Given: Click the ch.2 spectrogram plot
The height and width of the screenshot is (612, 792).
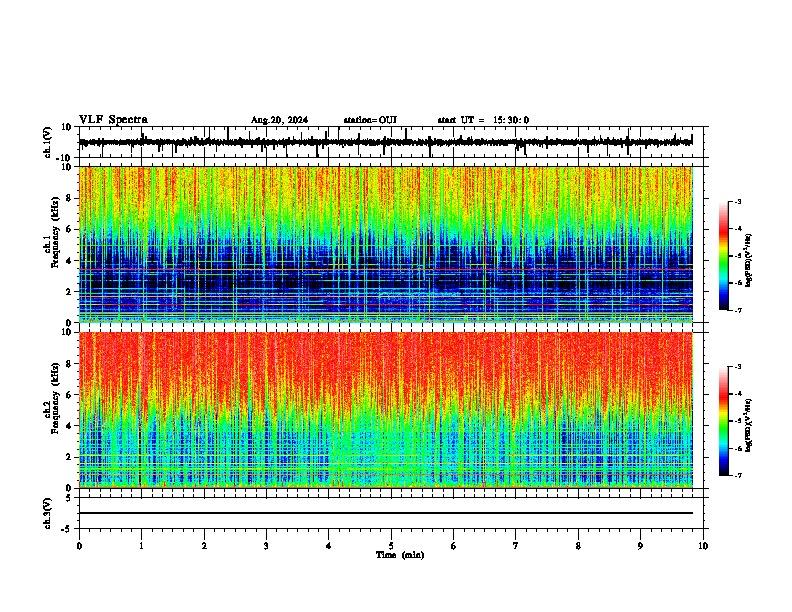Looking at the screenshot, I should [x=386, y=410].
